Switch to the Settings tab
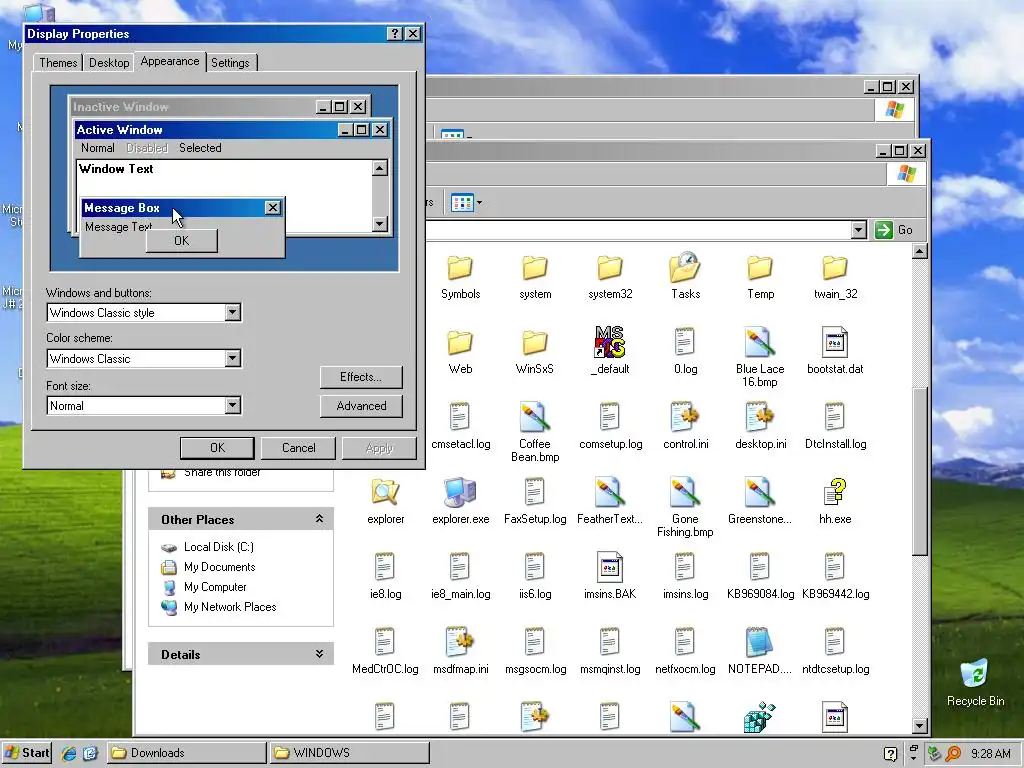1024x768 pixels. point(230,63)
